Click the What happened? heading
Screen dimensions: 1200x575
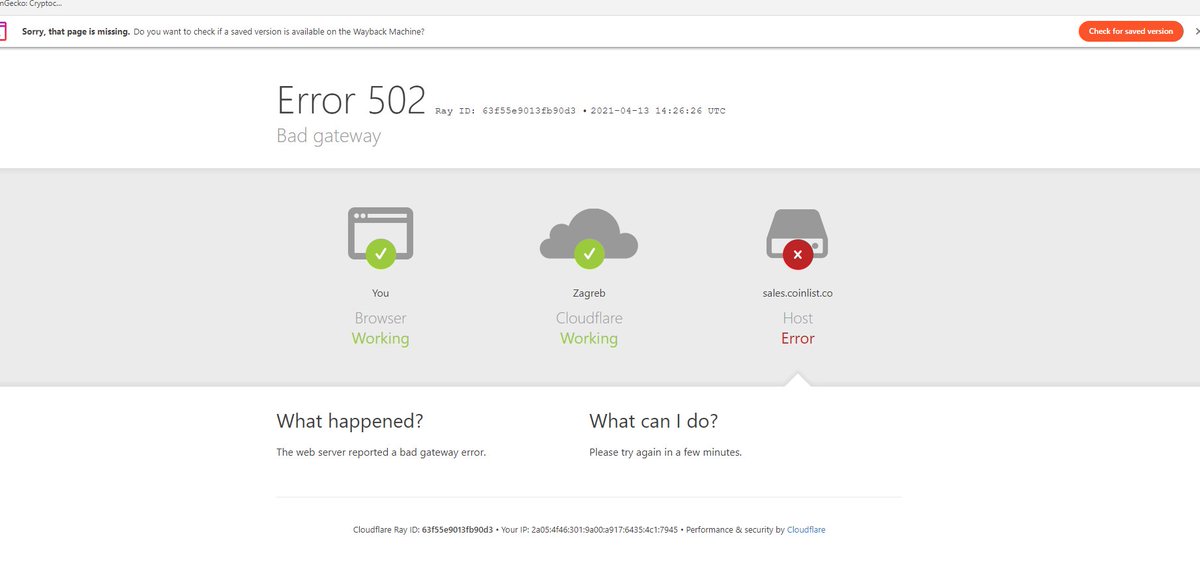(x=350, y=420)
